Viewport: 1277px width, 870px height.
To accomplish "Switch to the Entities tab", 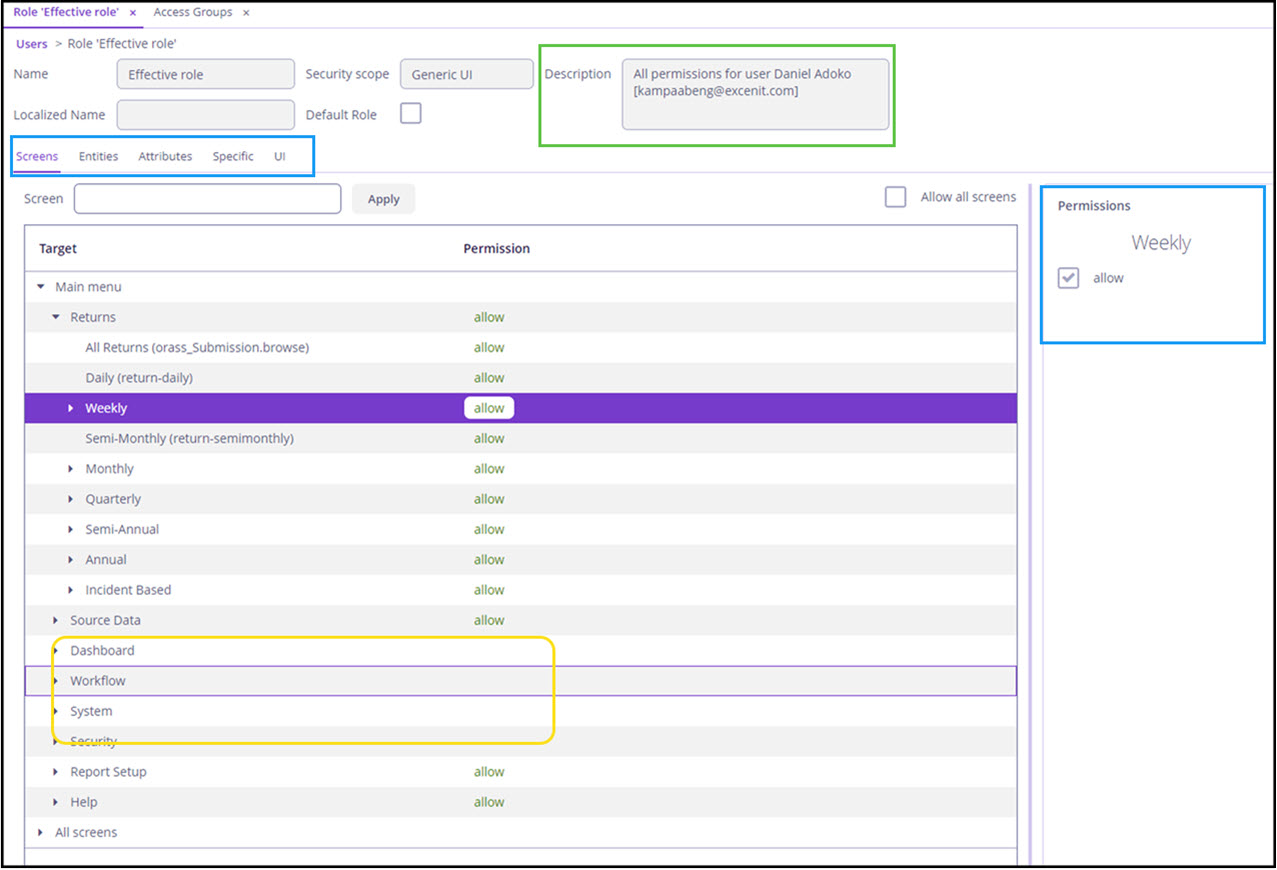I will [x=98, y=157].
